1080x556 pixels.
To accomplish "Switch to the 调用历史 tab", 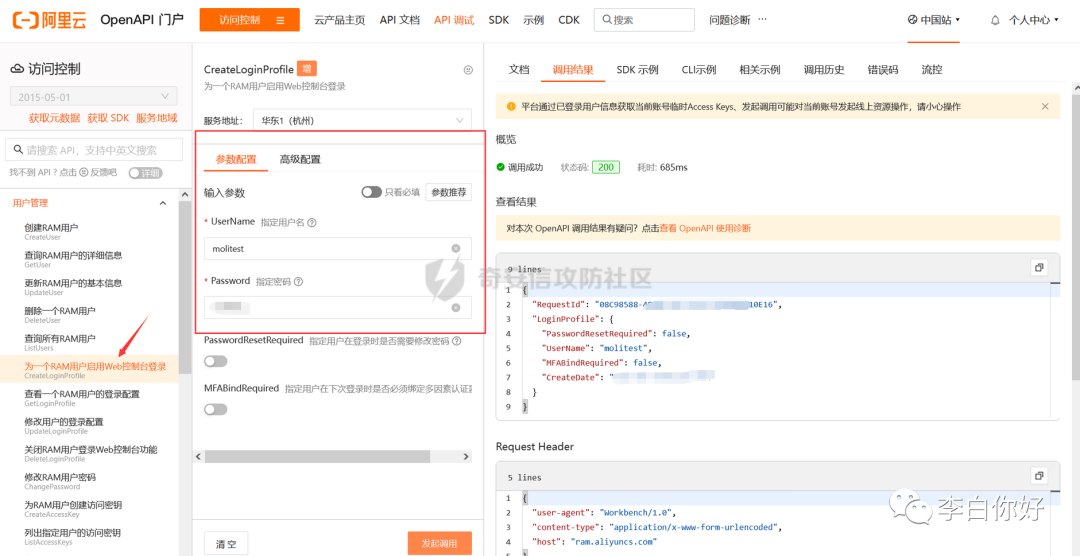I will (x=824, y=70).
